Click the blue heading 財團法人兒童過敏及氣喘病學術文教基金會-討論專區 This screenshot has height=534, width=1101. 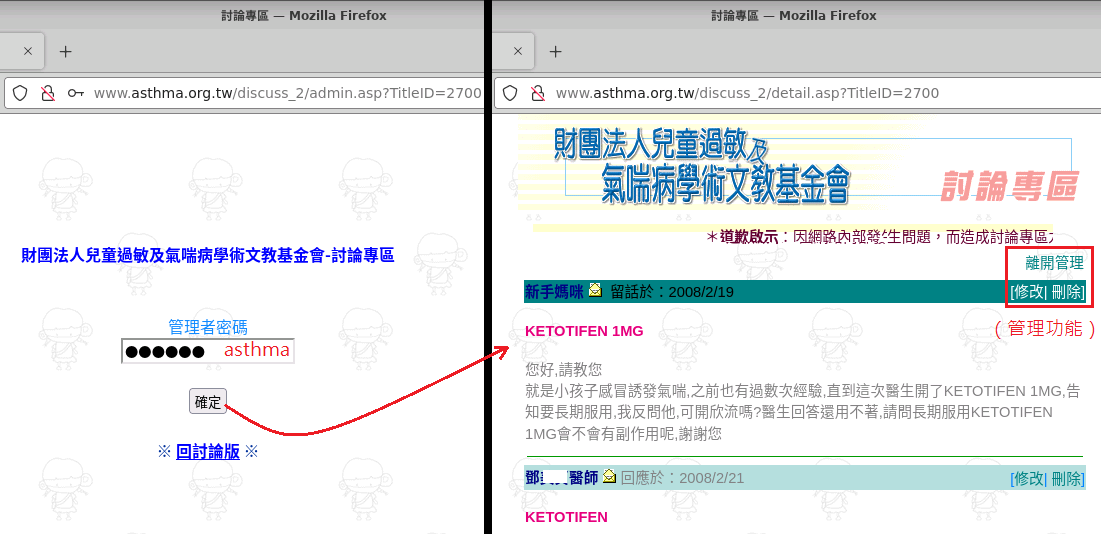click(x=208, y=255)
